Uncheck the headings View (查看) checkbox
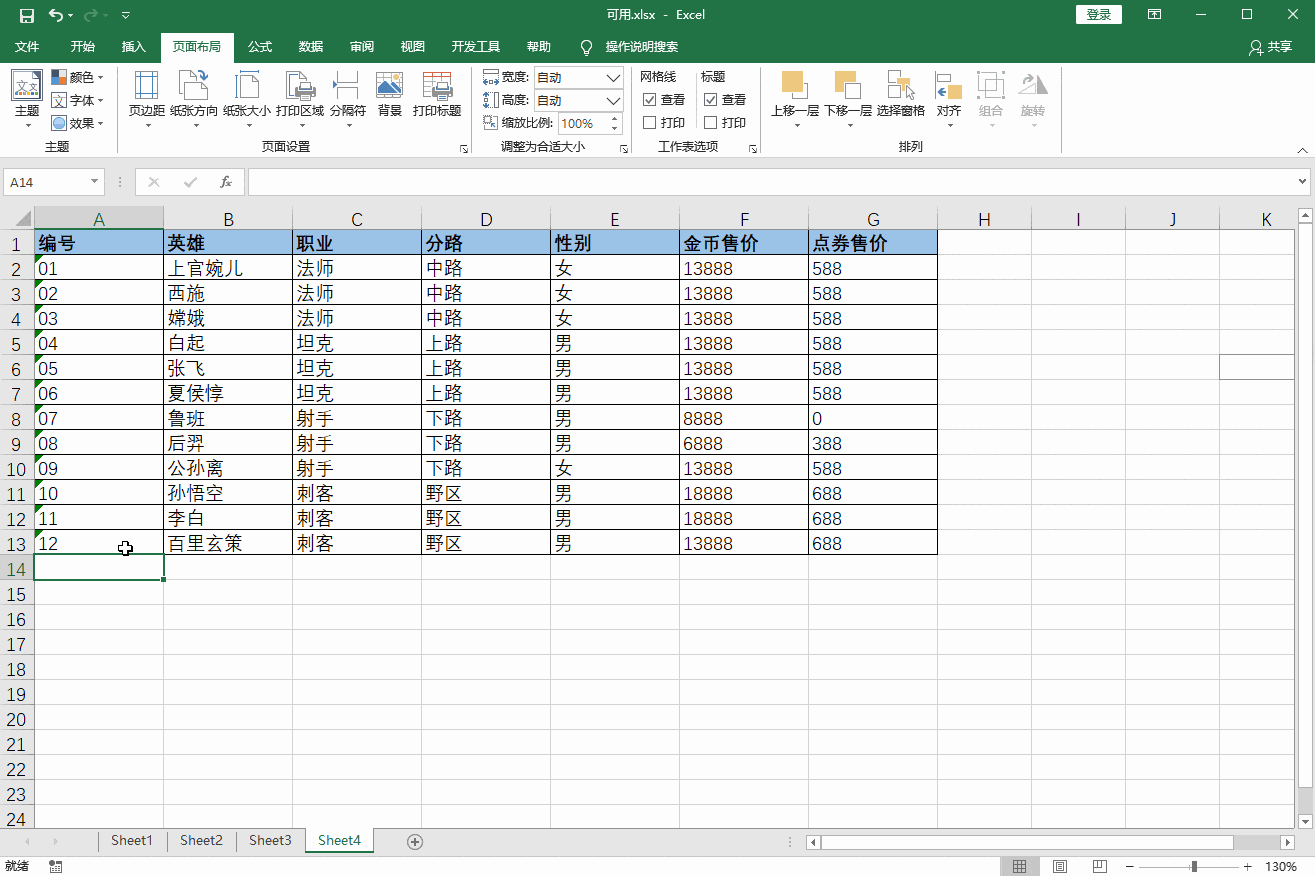 711,100
